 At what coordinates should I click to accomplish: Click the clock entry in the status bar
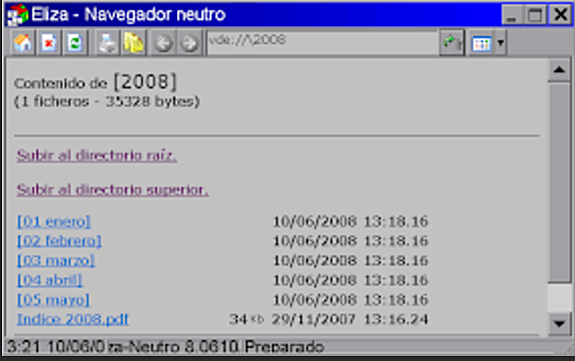coord(55,347)
